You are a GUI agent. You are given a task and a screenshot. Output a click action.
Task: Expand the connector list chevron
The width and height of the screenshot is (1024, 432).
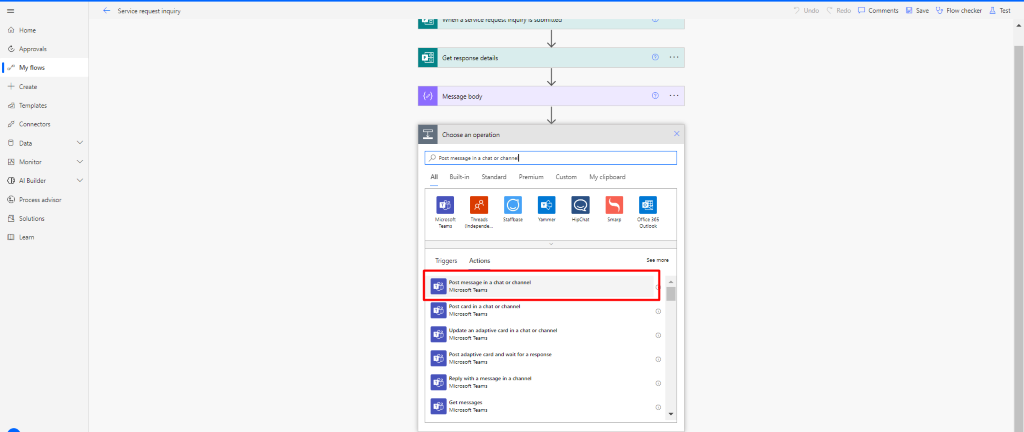click(x=551, y=244)
